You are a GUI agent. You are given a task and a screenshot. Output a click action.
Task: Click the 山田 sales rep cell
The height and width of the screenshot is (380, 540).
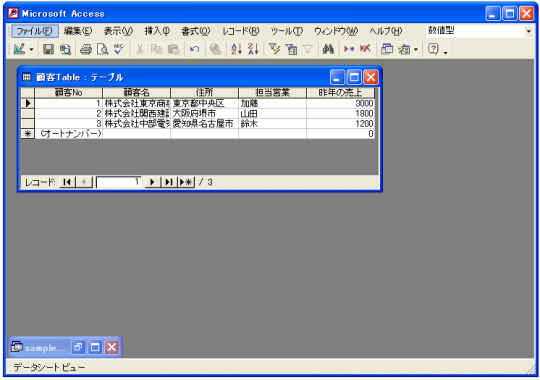point(272,113)
